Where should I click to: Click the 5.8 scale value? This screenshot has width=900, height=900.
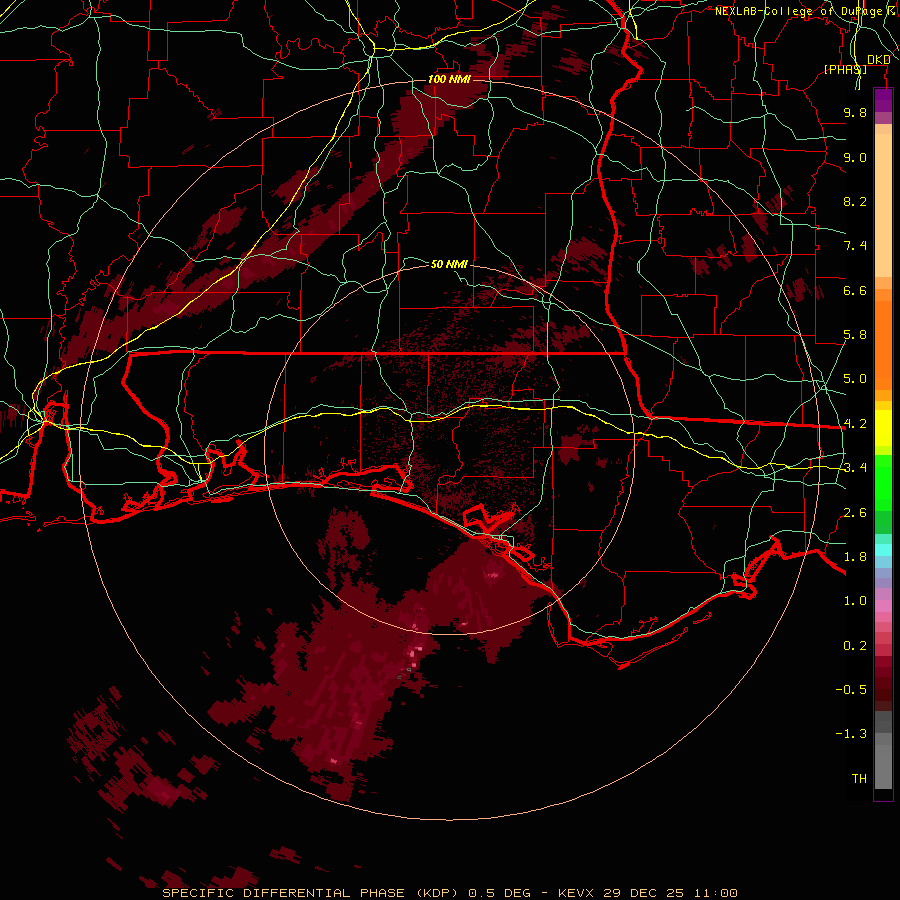(855, 335)
